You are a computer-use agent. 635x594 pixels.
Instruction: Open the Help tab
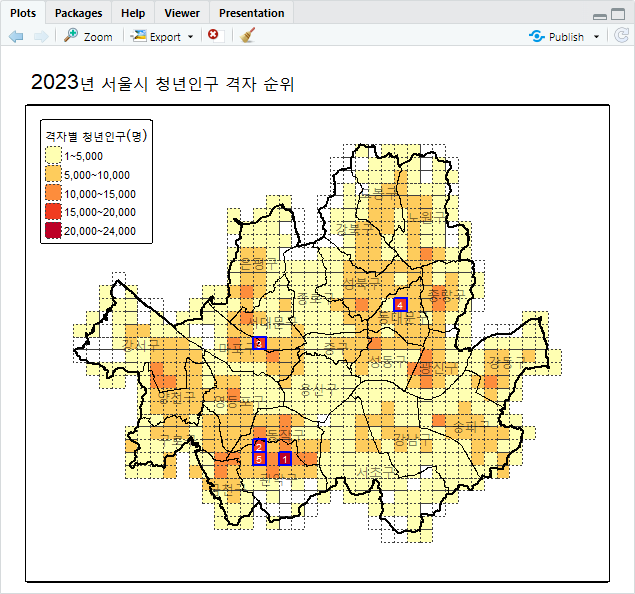pyautogui.click(x=133, y=13)
